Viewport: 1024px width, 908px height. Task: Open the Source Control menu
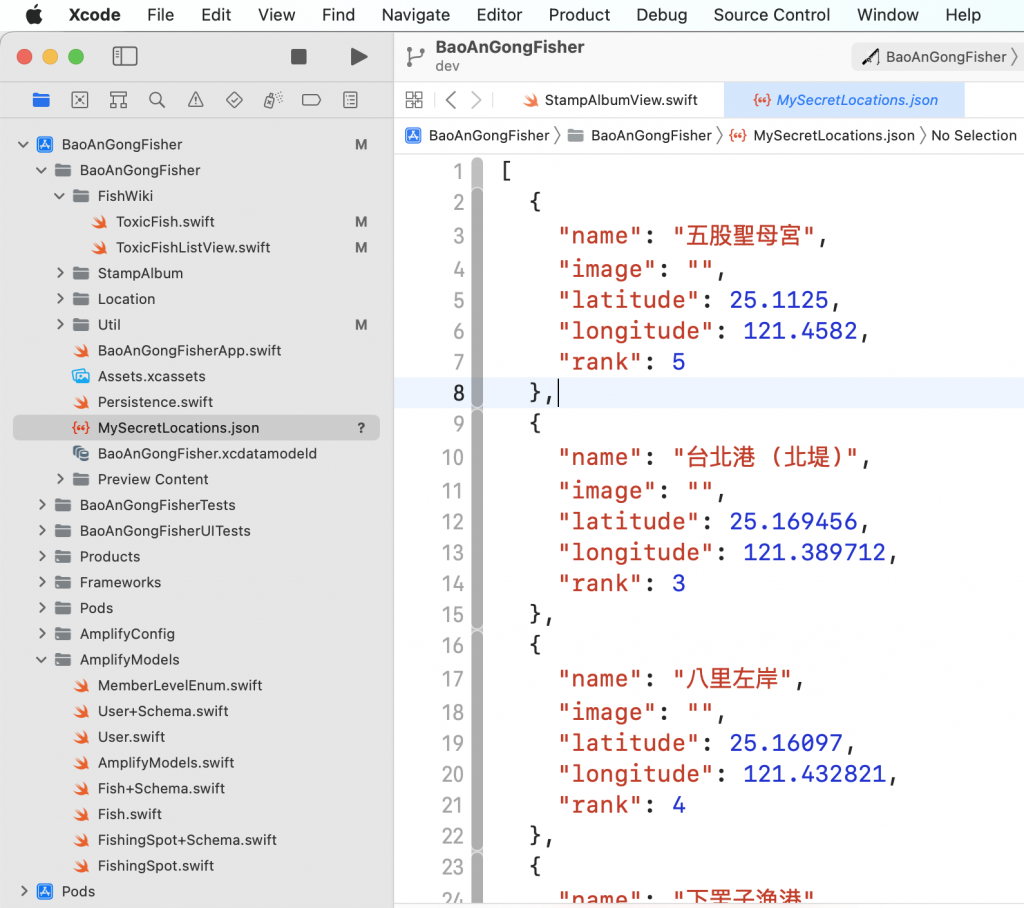(771, 14)
